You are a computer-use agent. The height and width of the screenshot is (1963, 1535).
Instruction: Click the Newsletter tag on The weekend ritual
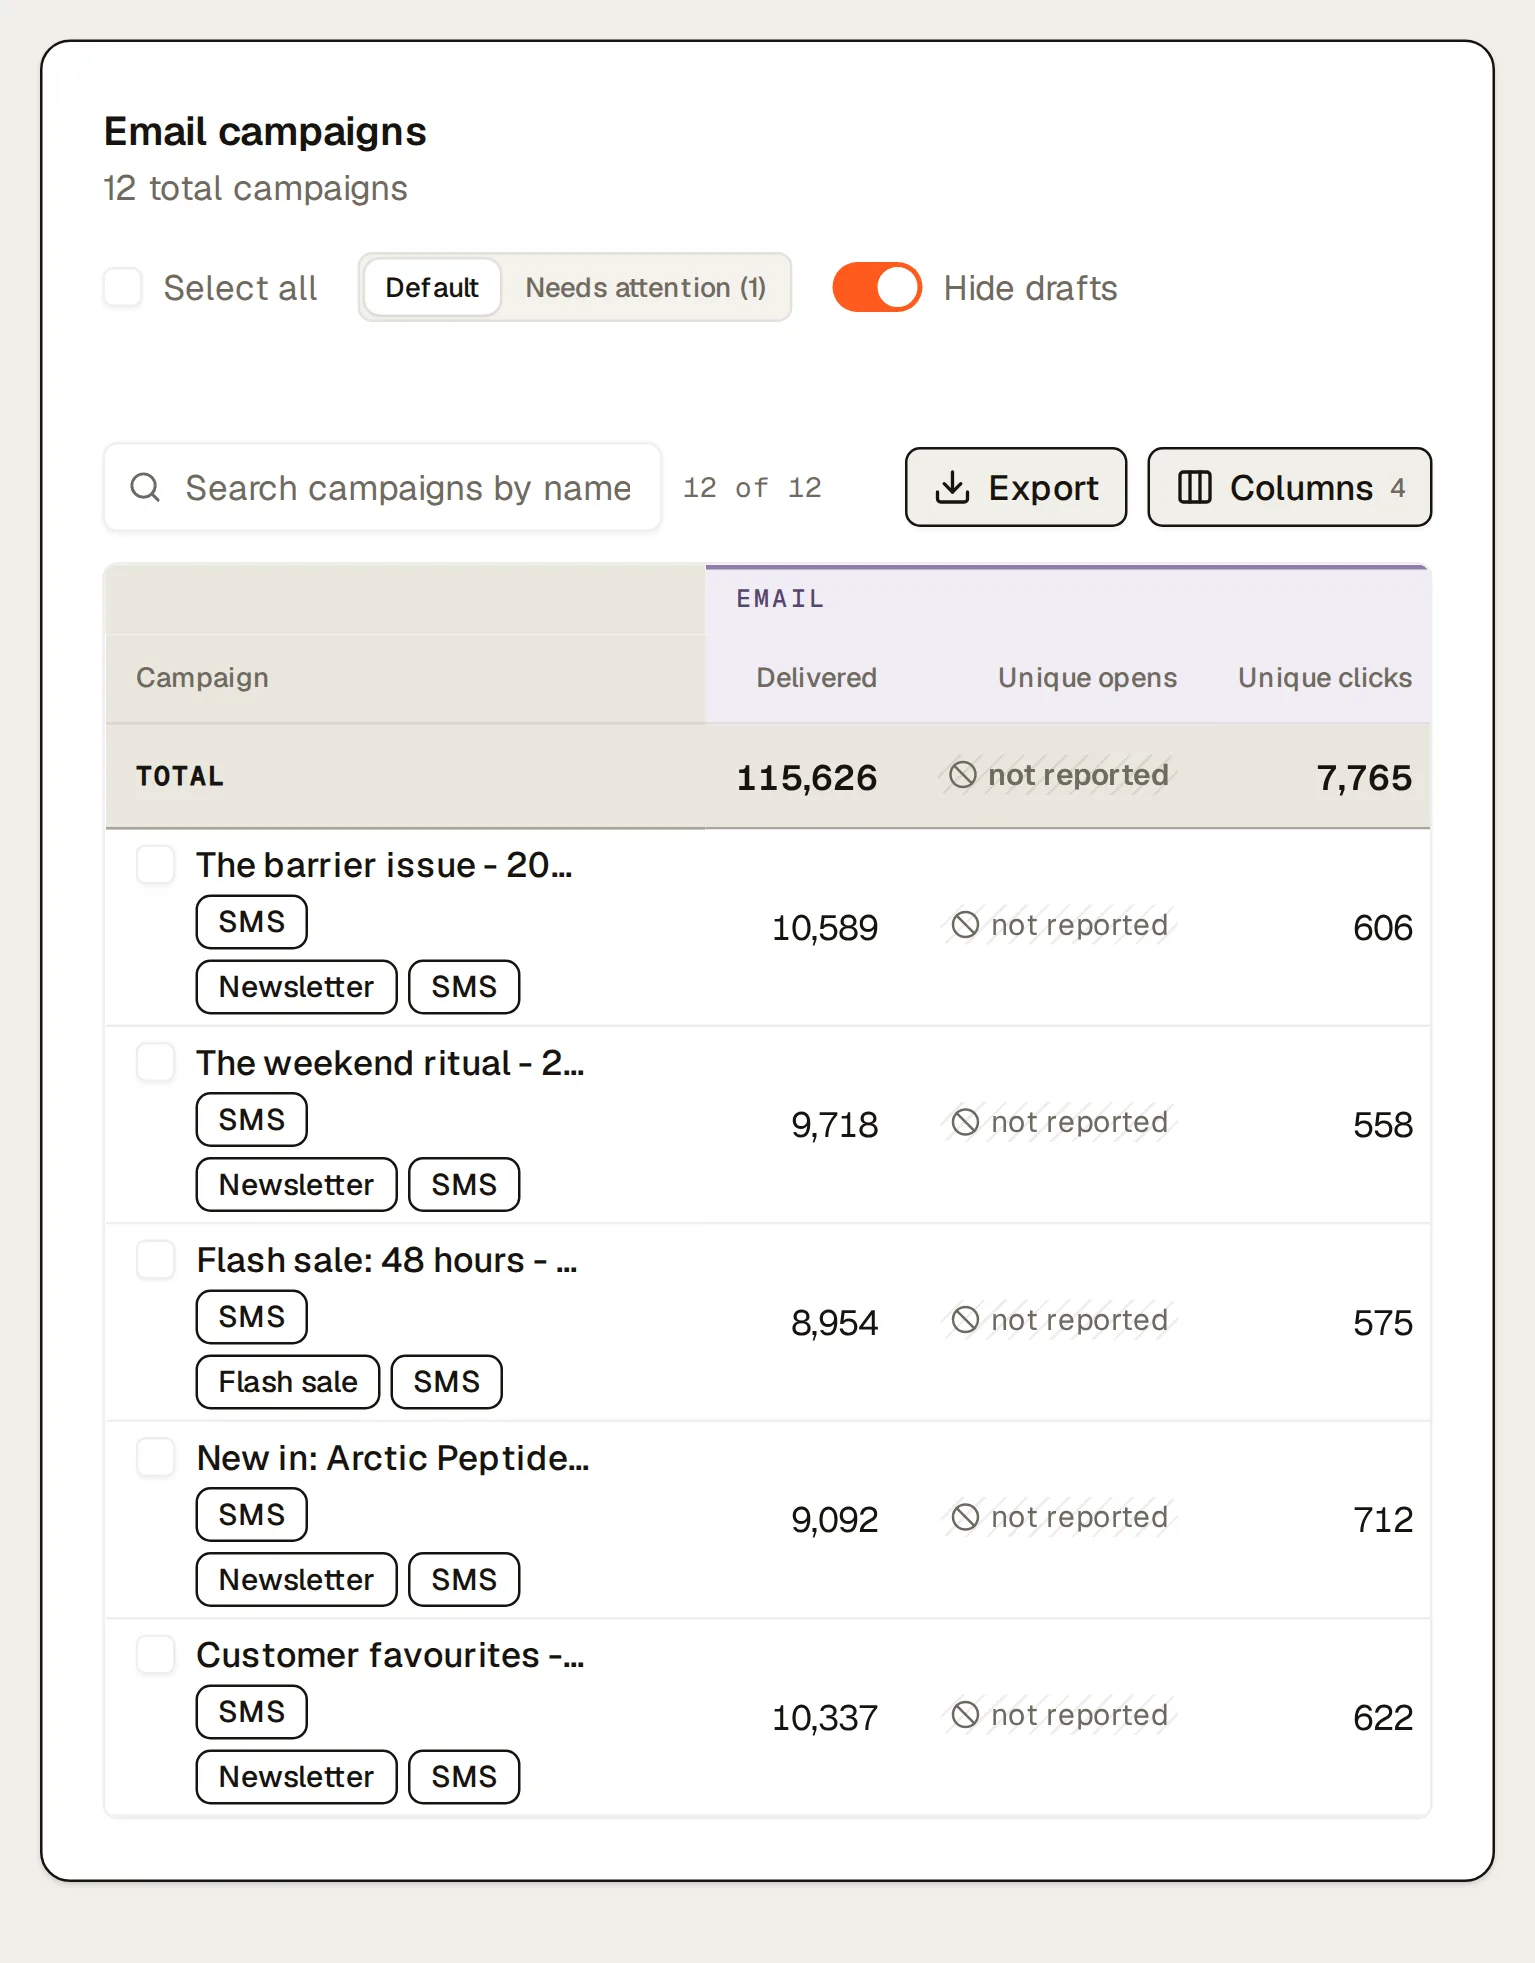pyautogui.click(x=297, y=1184)
